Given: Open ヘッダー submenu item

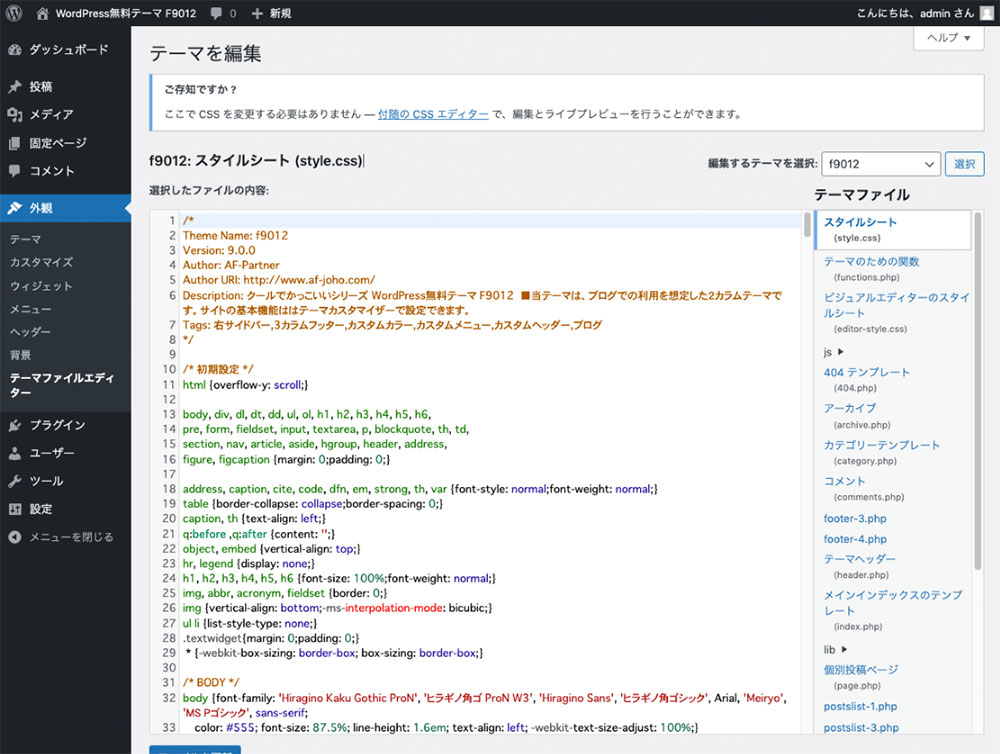Looking at the screenshot, I should tap(30, 332).
